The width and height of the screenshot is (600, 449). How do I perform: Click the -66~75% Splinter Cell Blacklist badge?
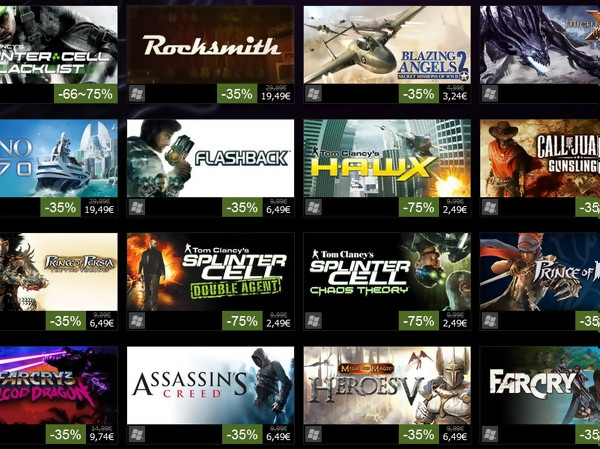point(86,94)
